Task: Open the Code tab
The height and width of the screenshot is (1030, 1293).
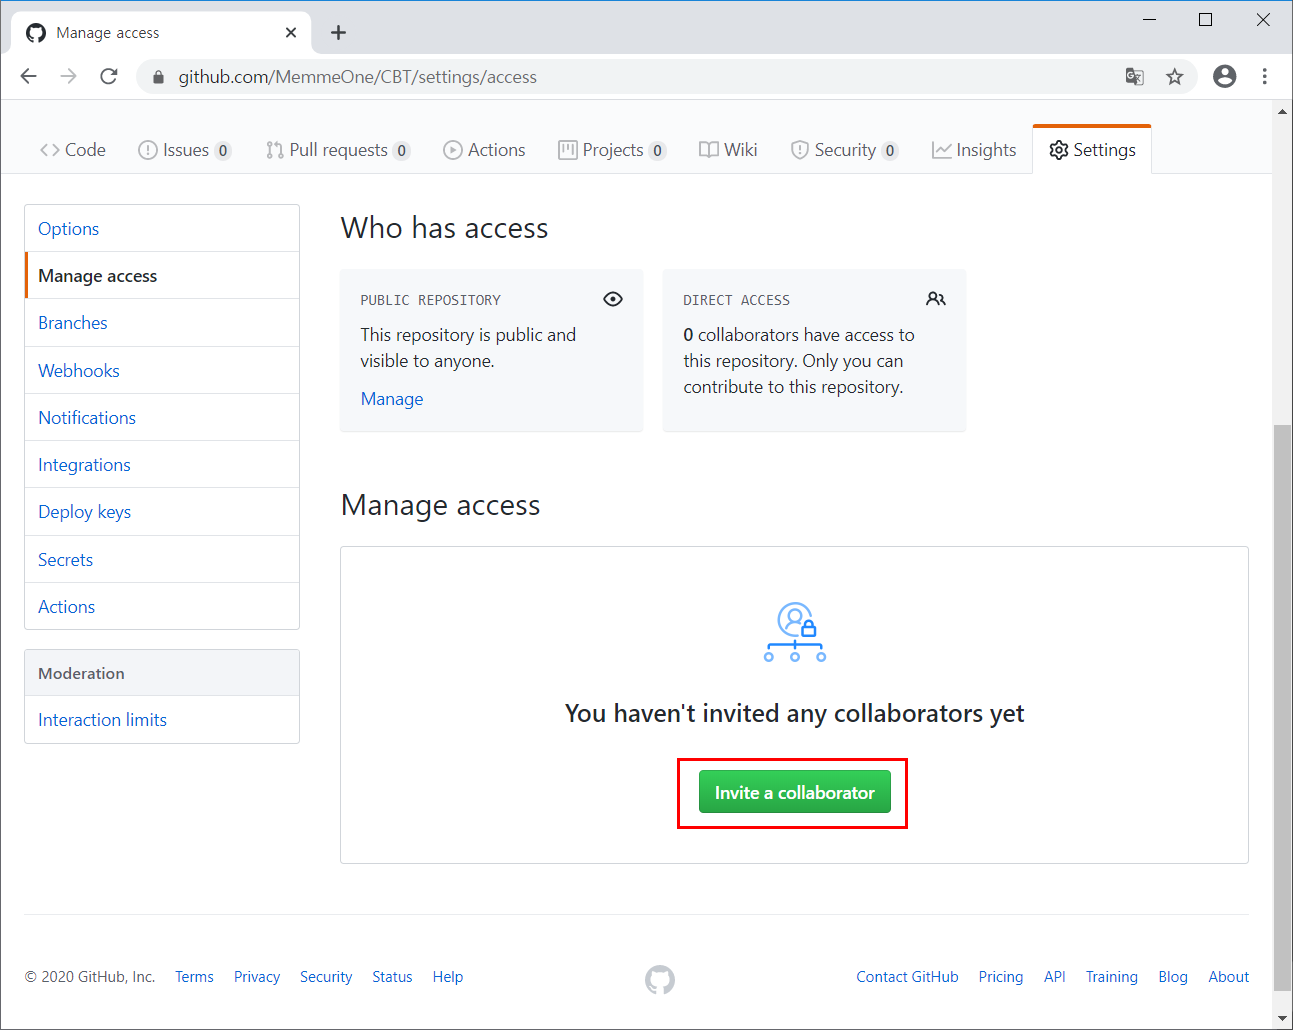Action: click(x=73, y=150)
